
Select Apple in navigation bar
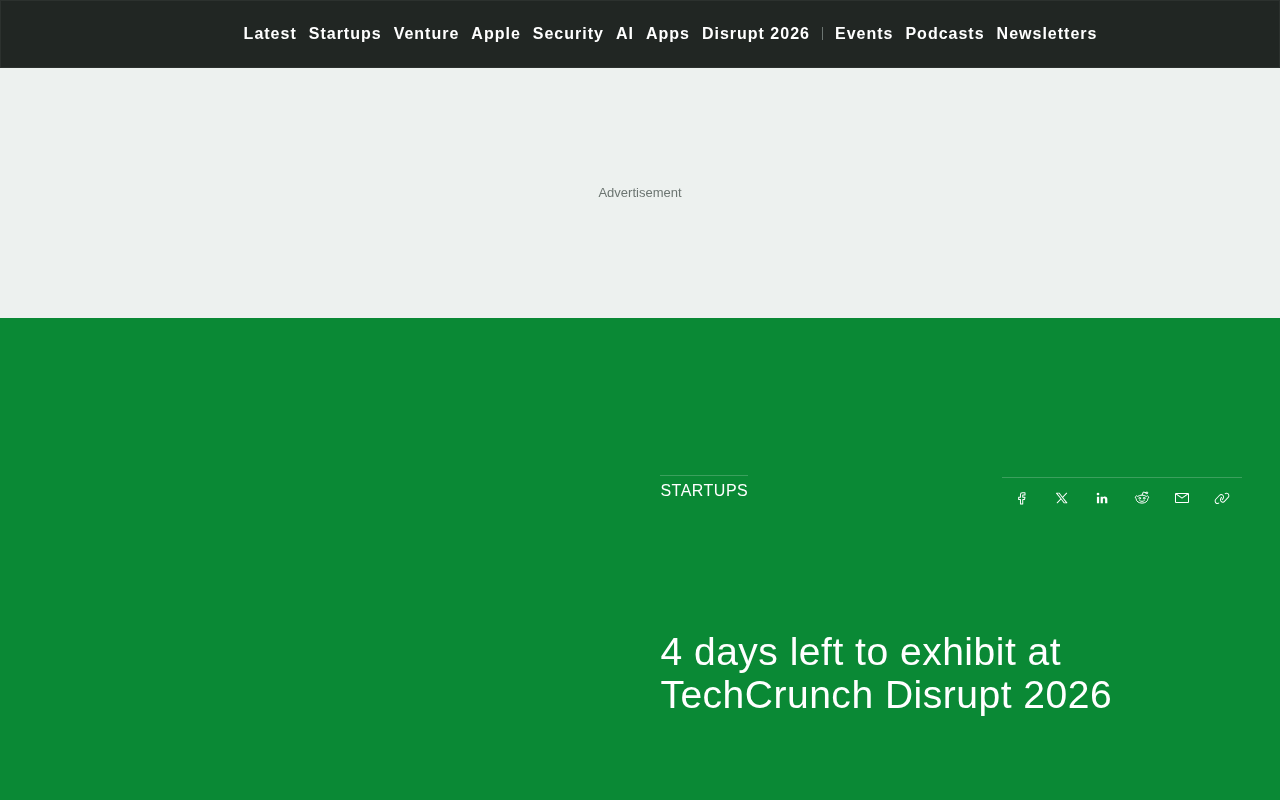(x=496, y=34)
